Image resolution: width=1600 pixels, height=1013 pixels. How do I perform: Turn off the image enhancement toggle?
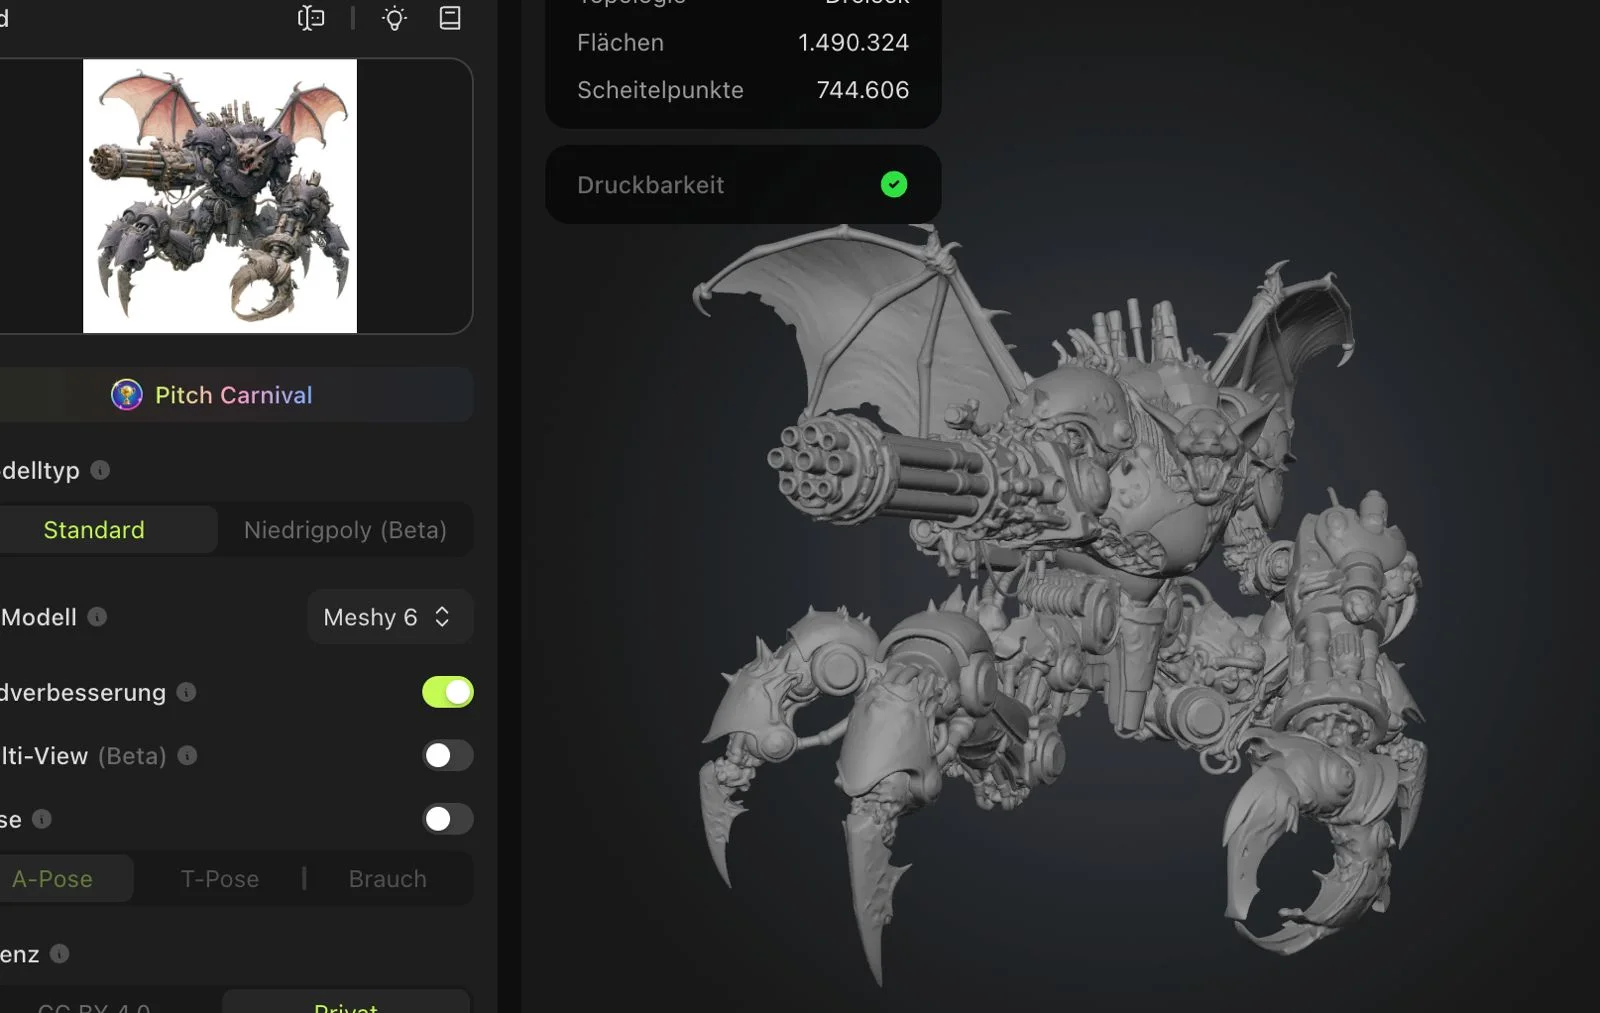coord(447,692)
